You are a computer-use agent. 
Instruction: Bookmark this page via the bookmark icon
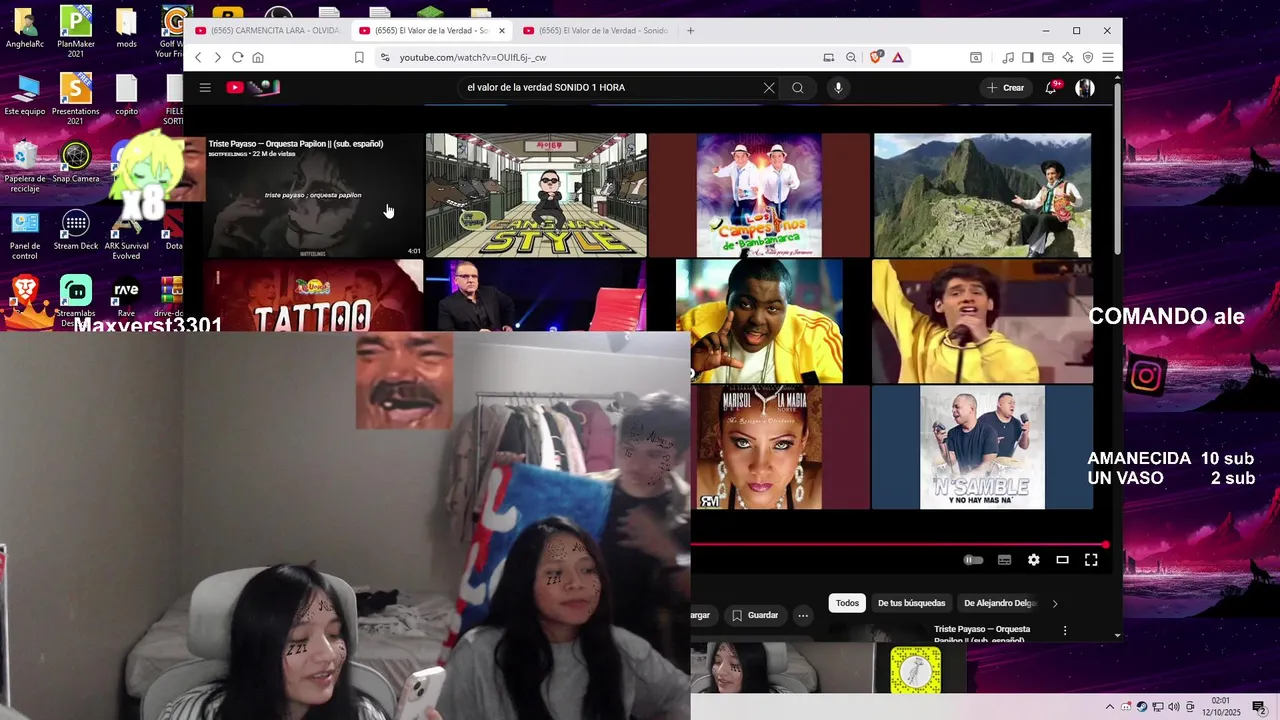(x=359, y=58)
